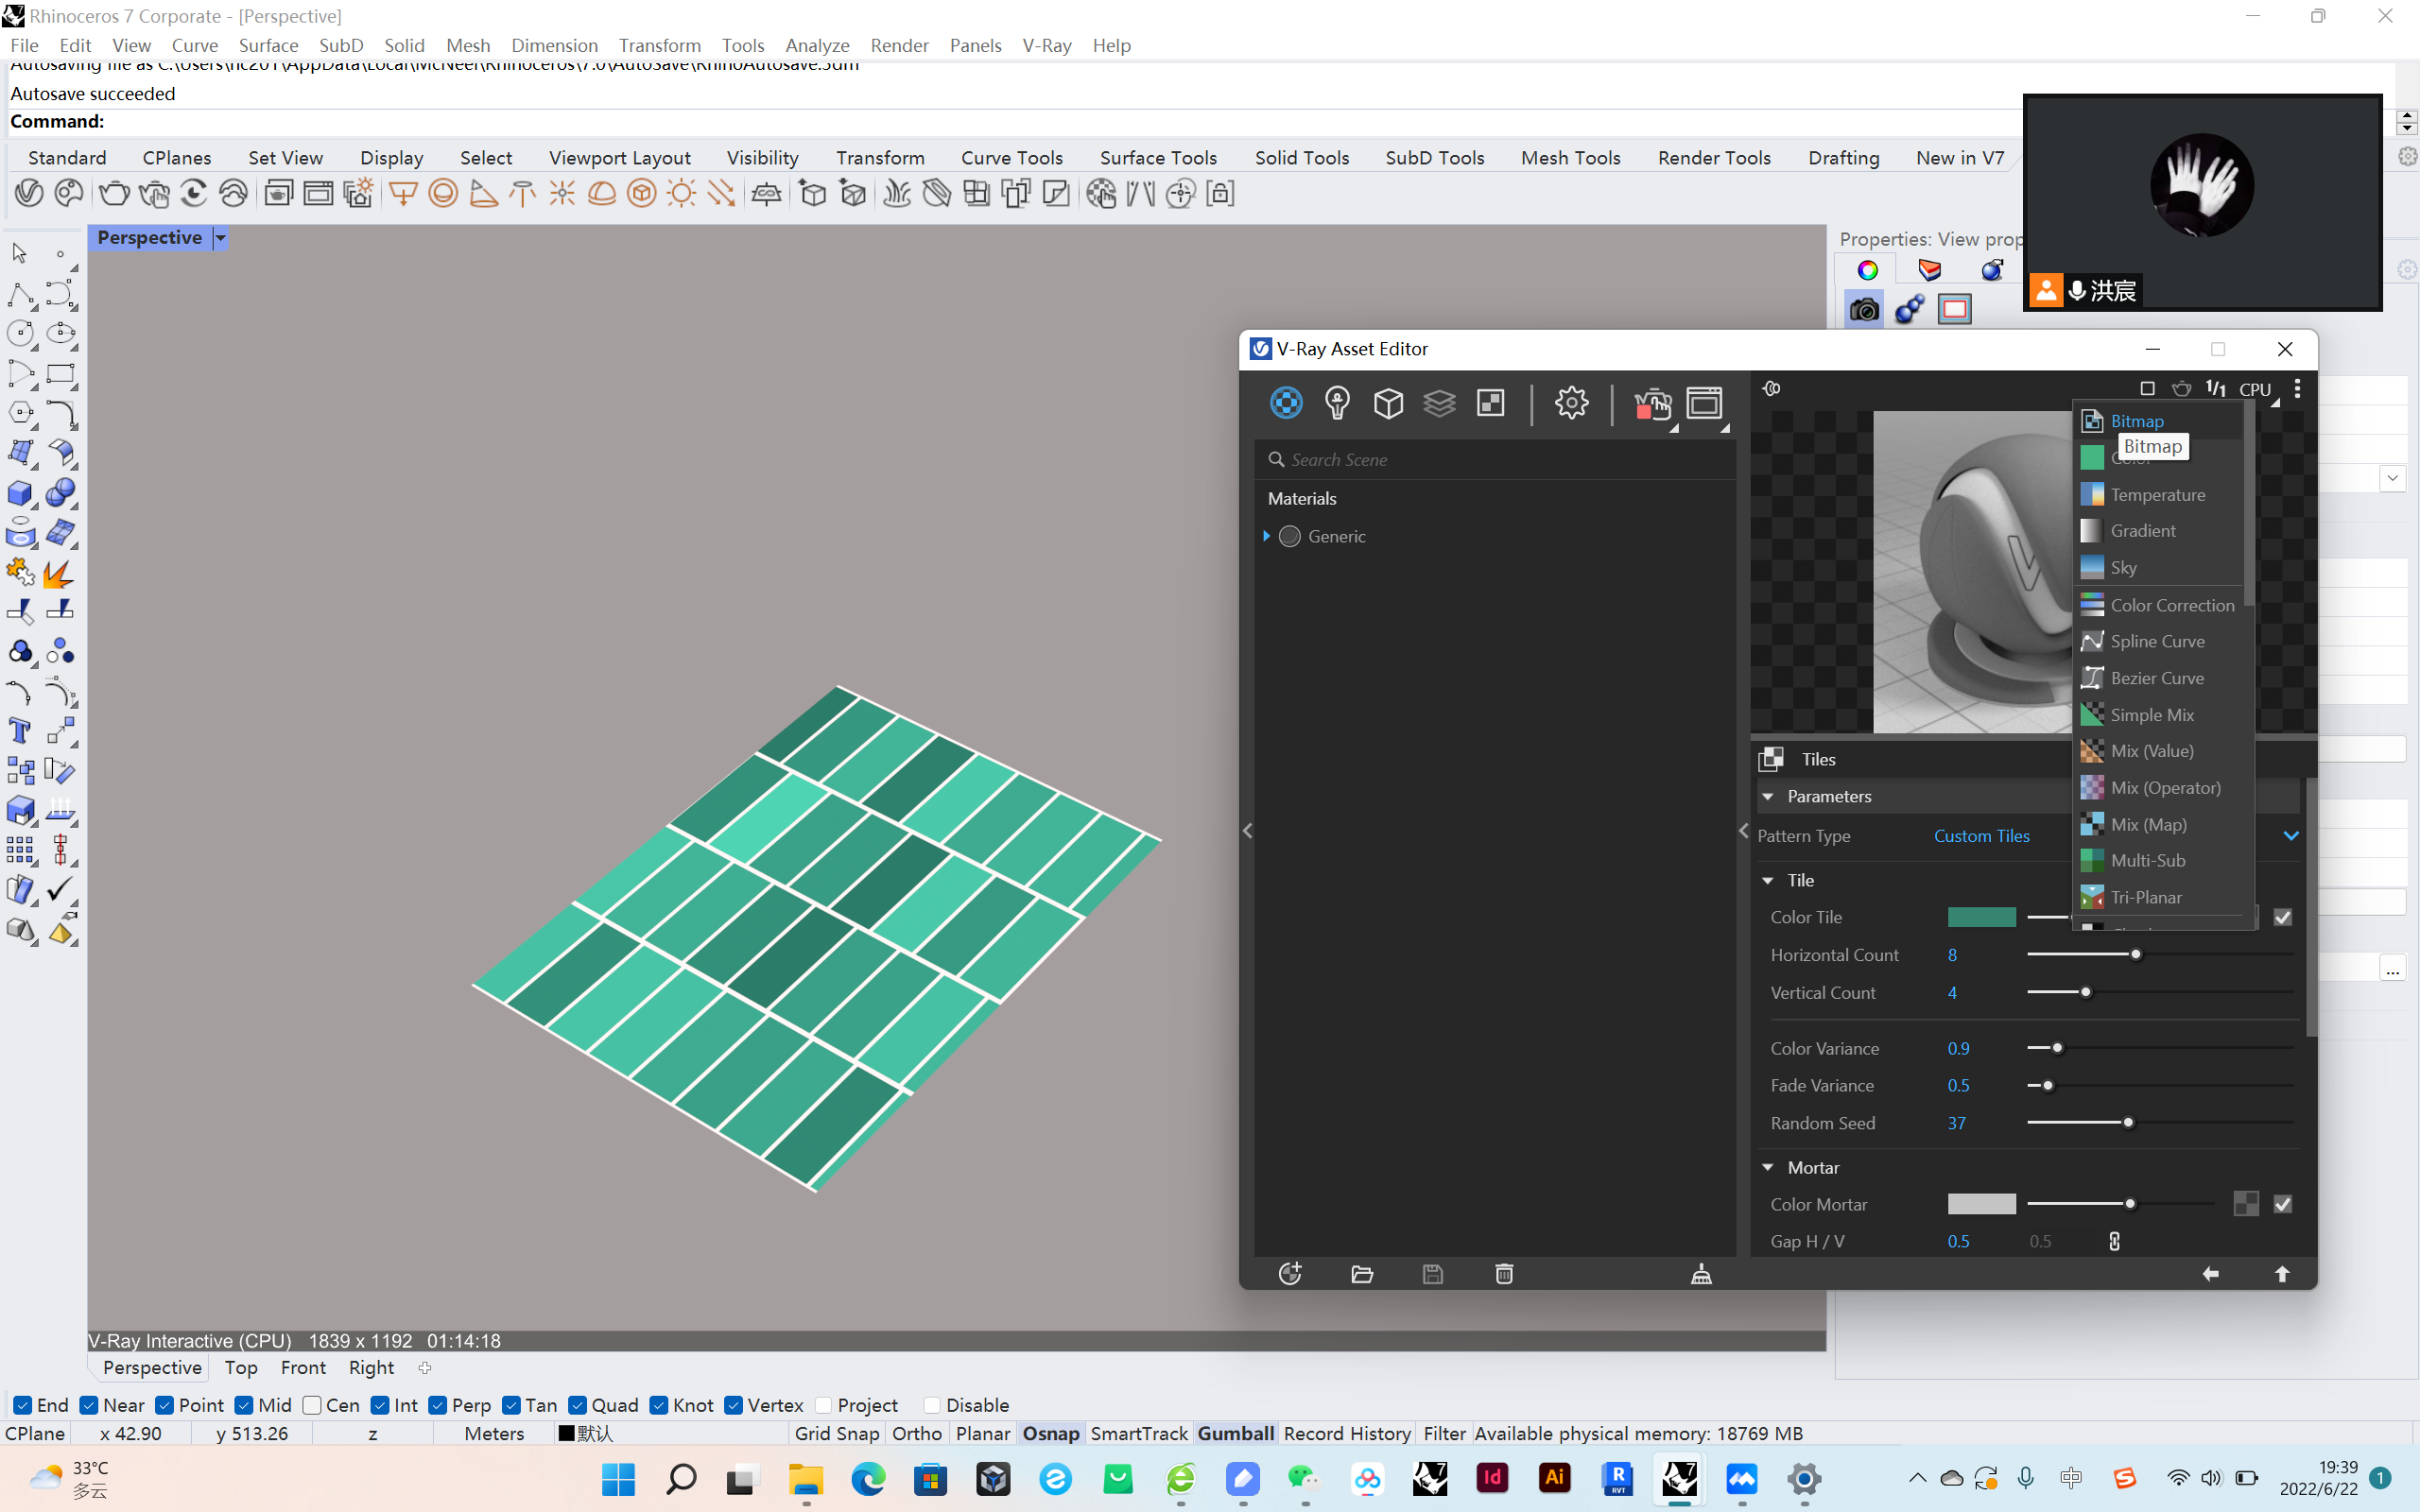Toggle Gumball in status bar
The height and width of the screenshot is (1512, 2420).
1235,1433
